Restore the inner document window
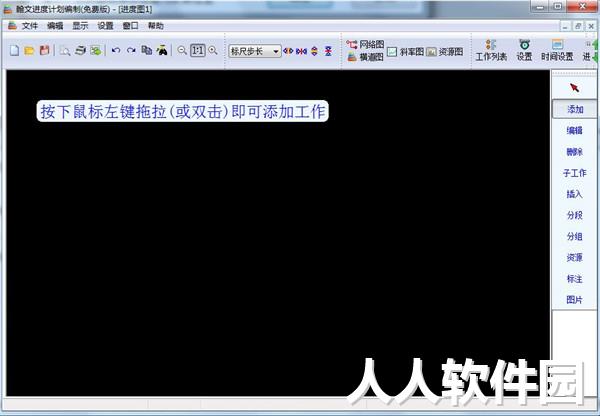This screenshot has width=600, height=416. tap(578, 26)
